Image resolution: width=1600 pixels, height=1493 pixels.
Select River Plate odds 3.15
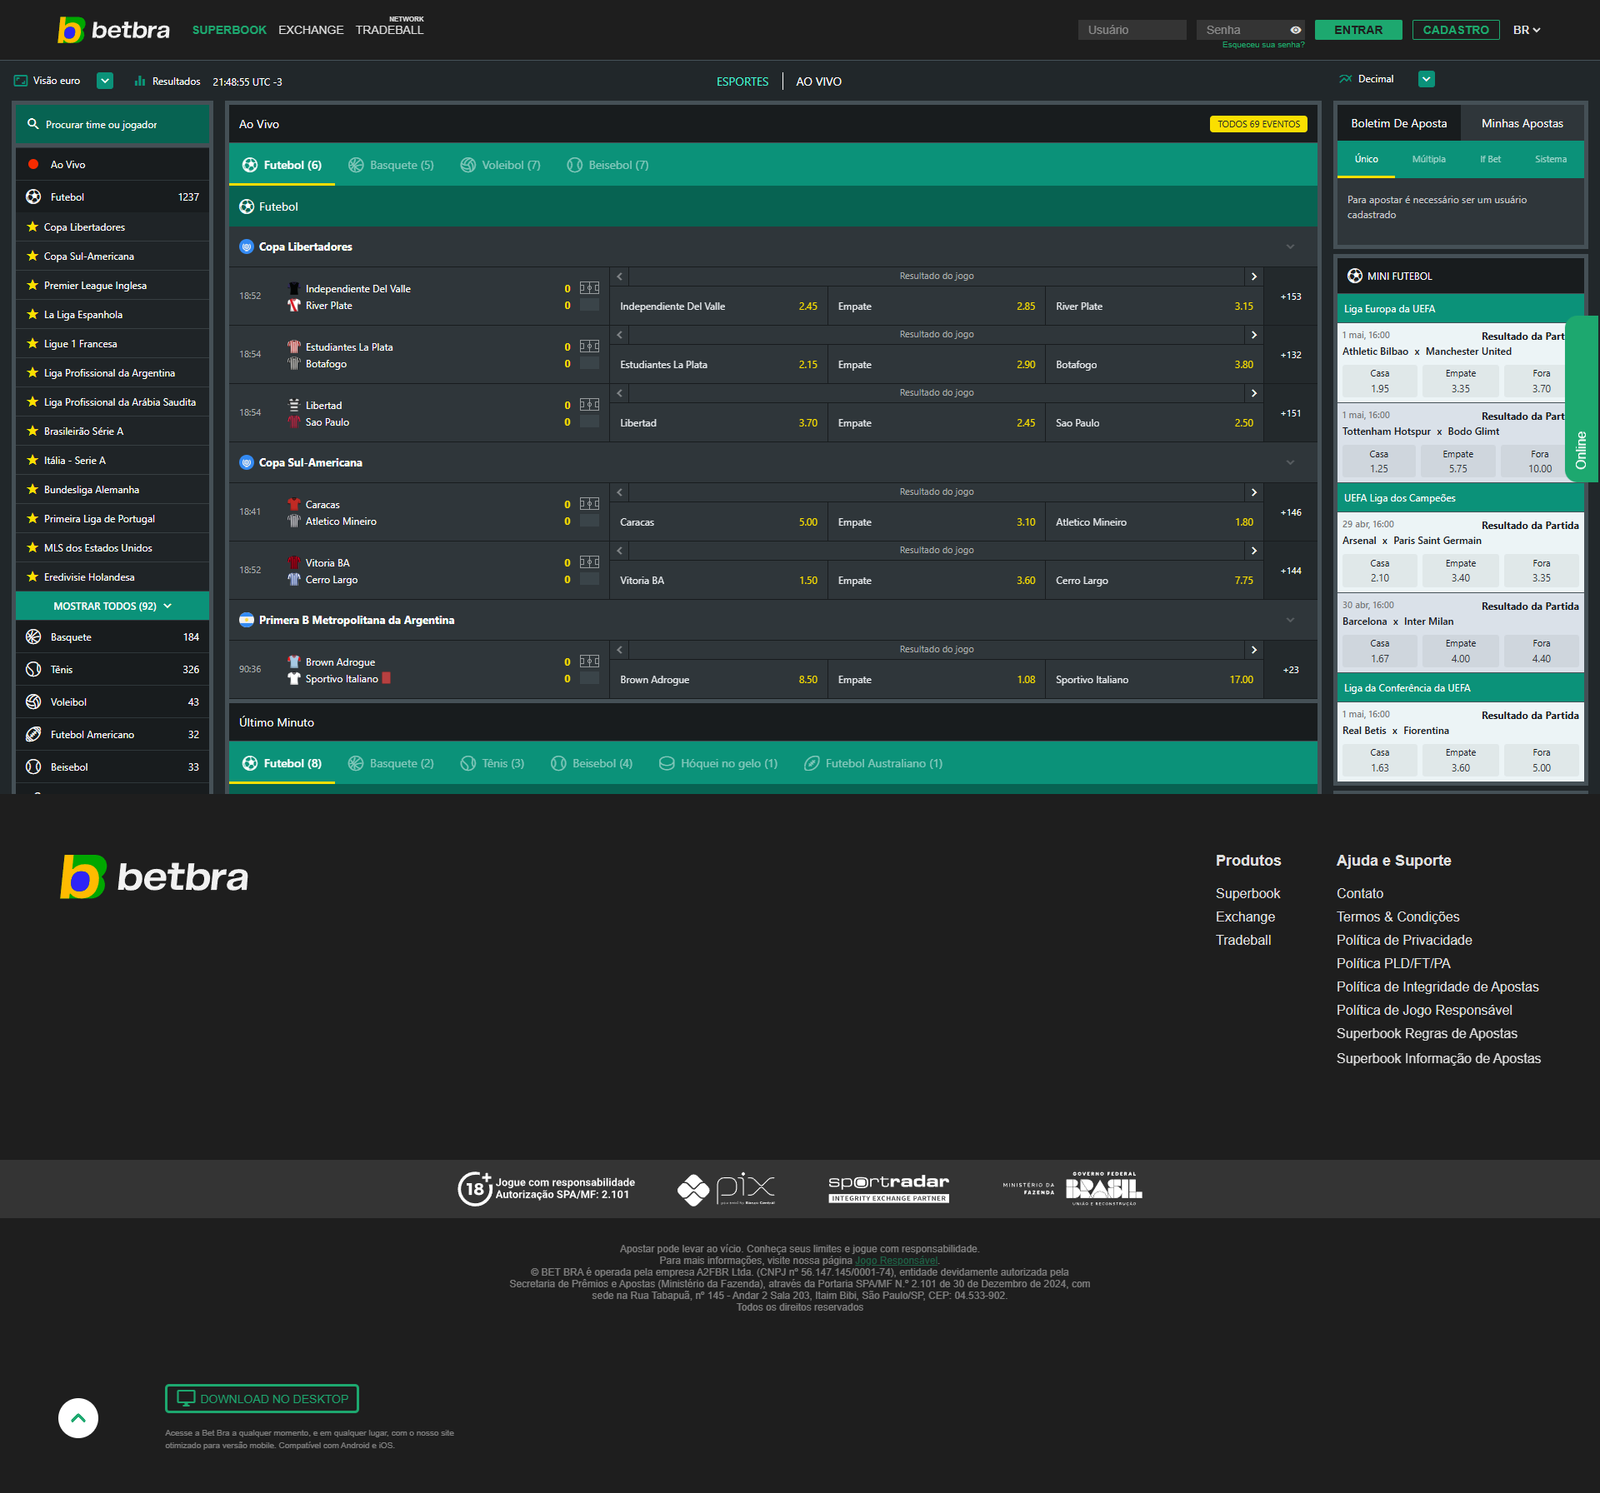1154,306
